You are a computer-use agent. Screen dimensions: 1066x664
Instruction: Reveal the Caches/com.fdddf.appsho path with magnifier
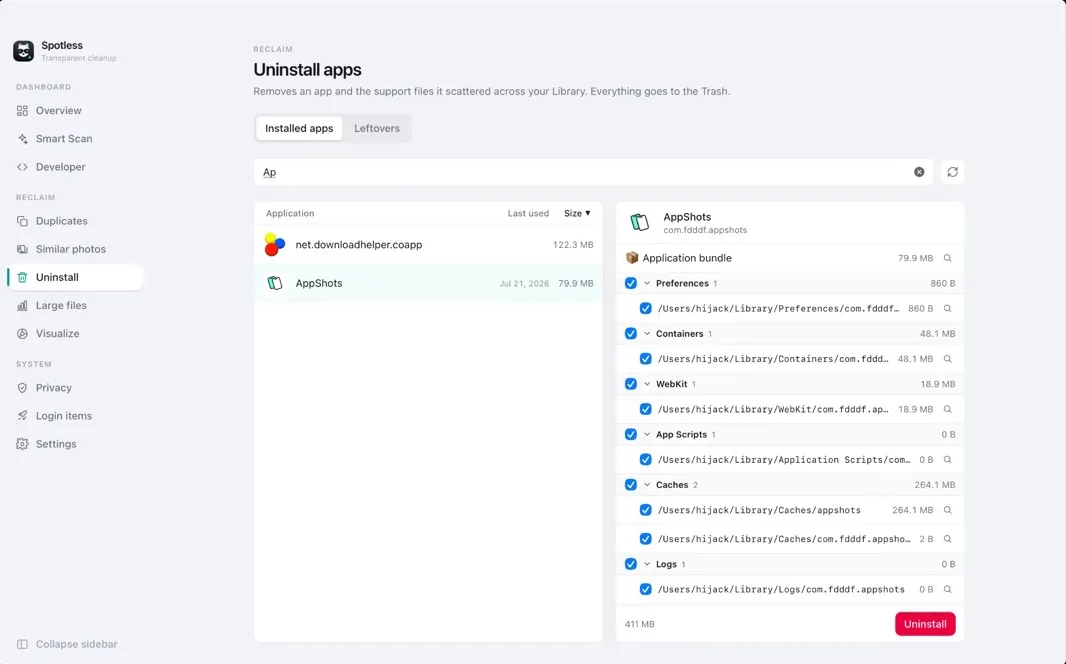[x=947, y=539]
